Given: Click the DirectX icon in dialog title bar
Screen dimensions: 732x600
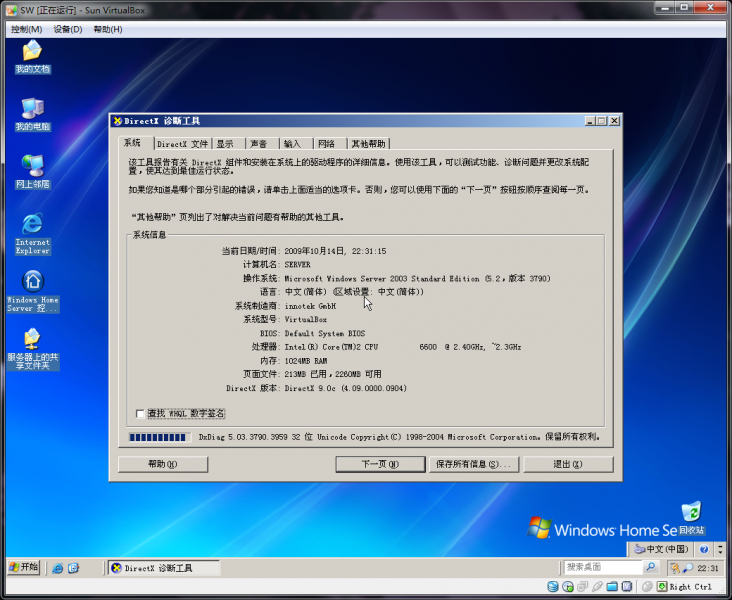Looking at the screenshot, I should [x=118, y=121].
